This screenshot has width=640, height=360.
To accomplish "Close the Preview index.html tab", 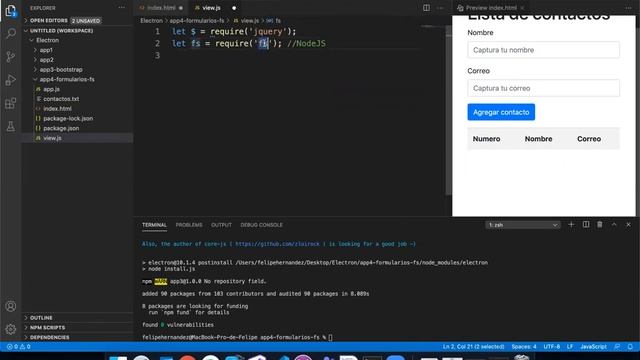I will (x=522, y=8).
